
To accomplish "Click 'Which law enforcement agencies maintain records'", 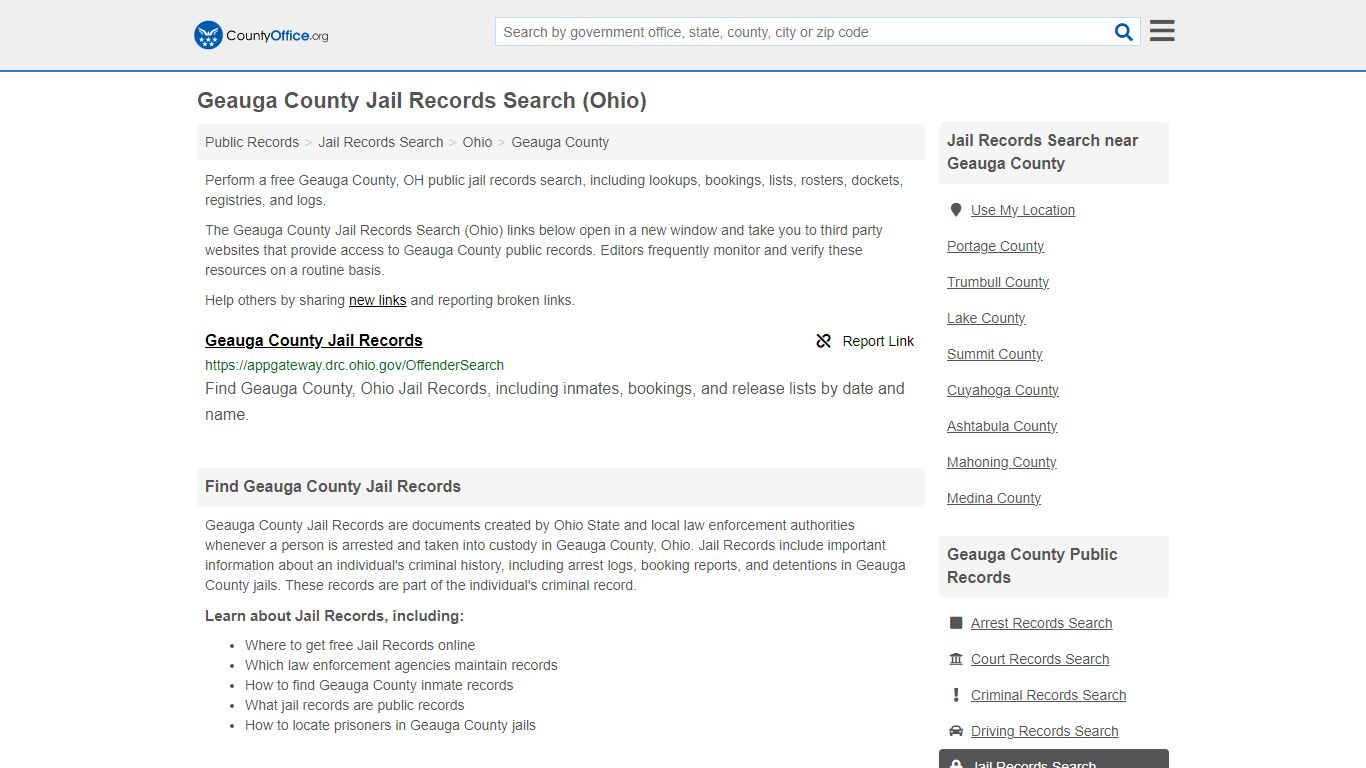I will coord(401,665).
